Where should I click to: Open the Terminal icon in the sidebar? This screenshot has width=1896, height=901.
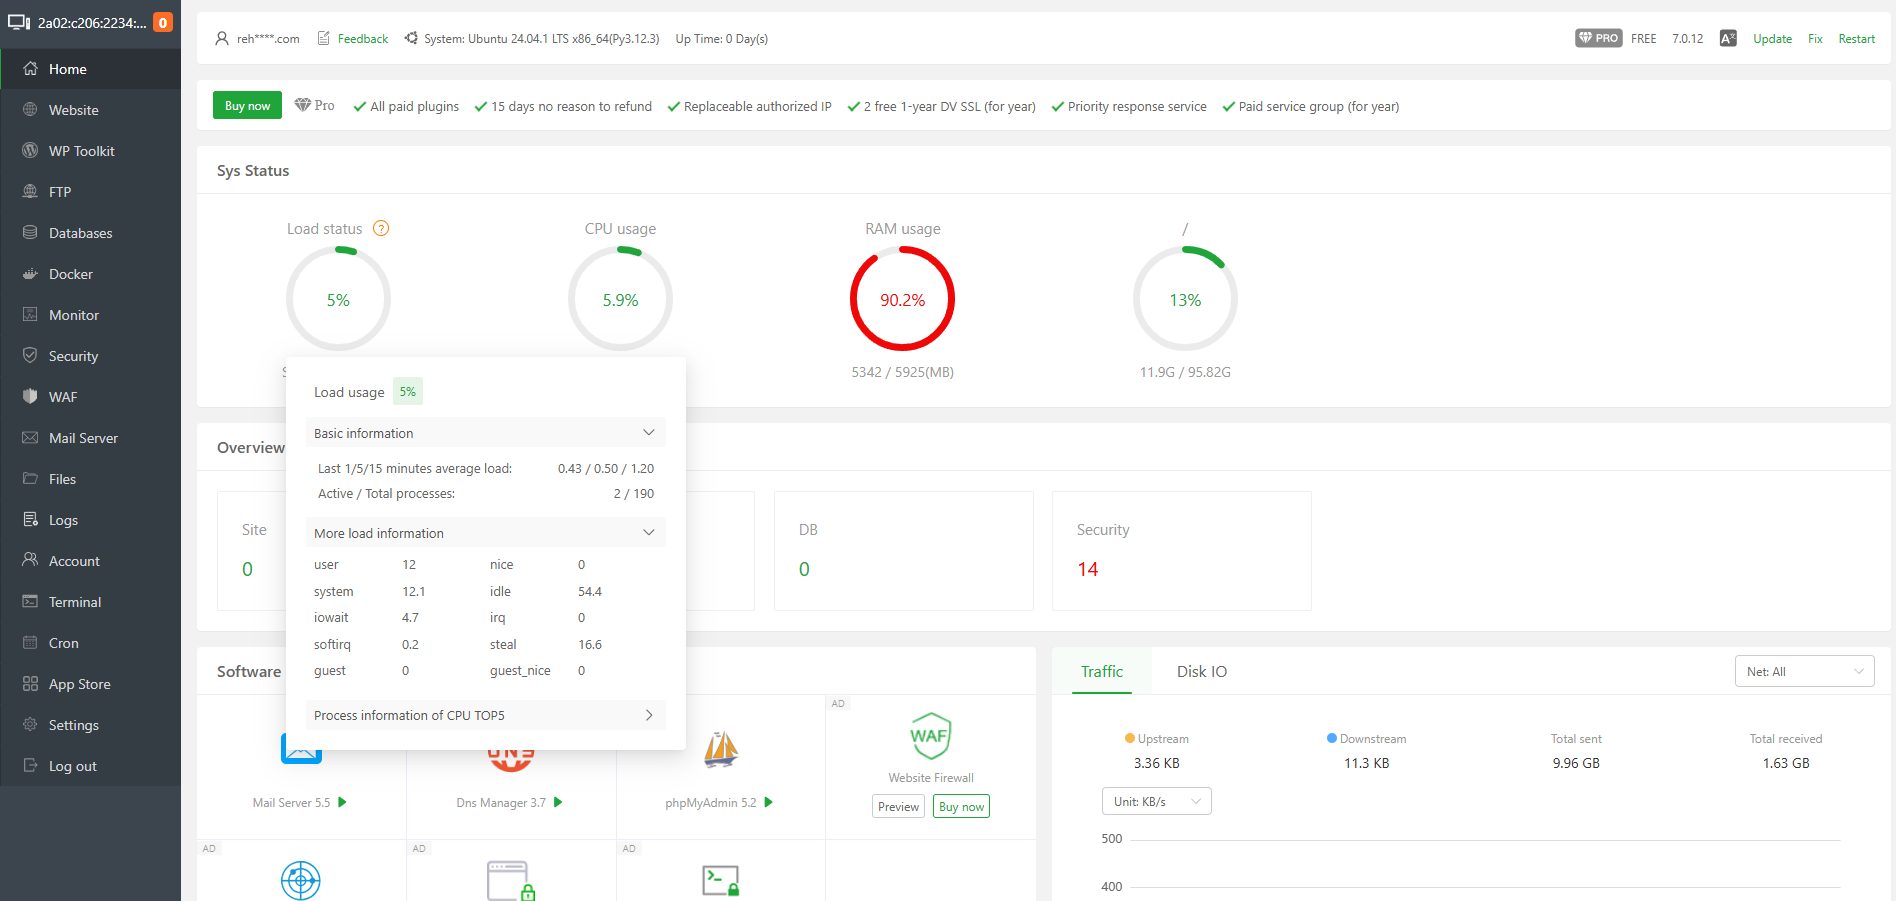click(30, 602)
